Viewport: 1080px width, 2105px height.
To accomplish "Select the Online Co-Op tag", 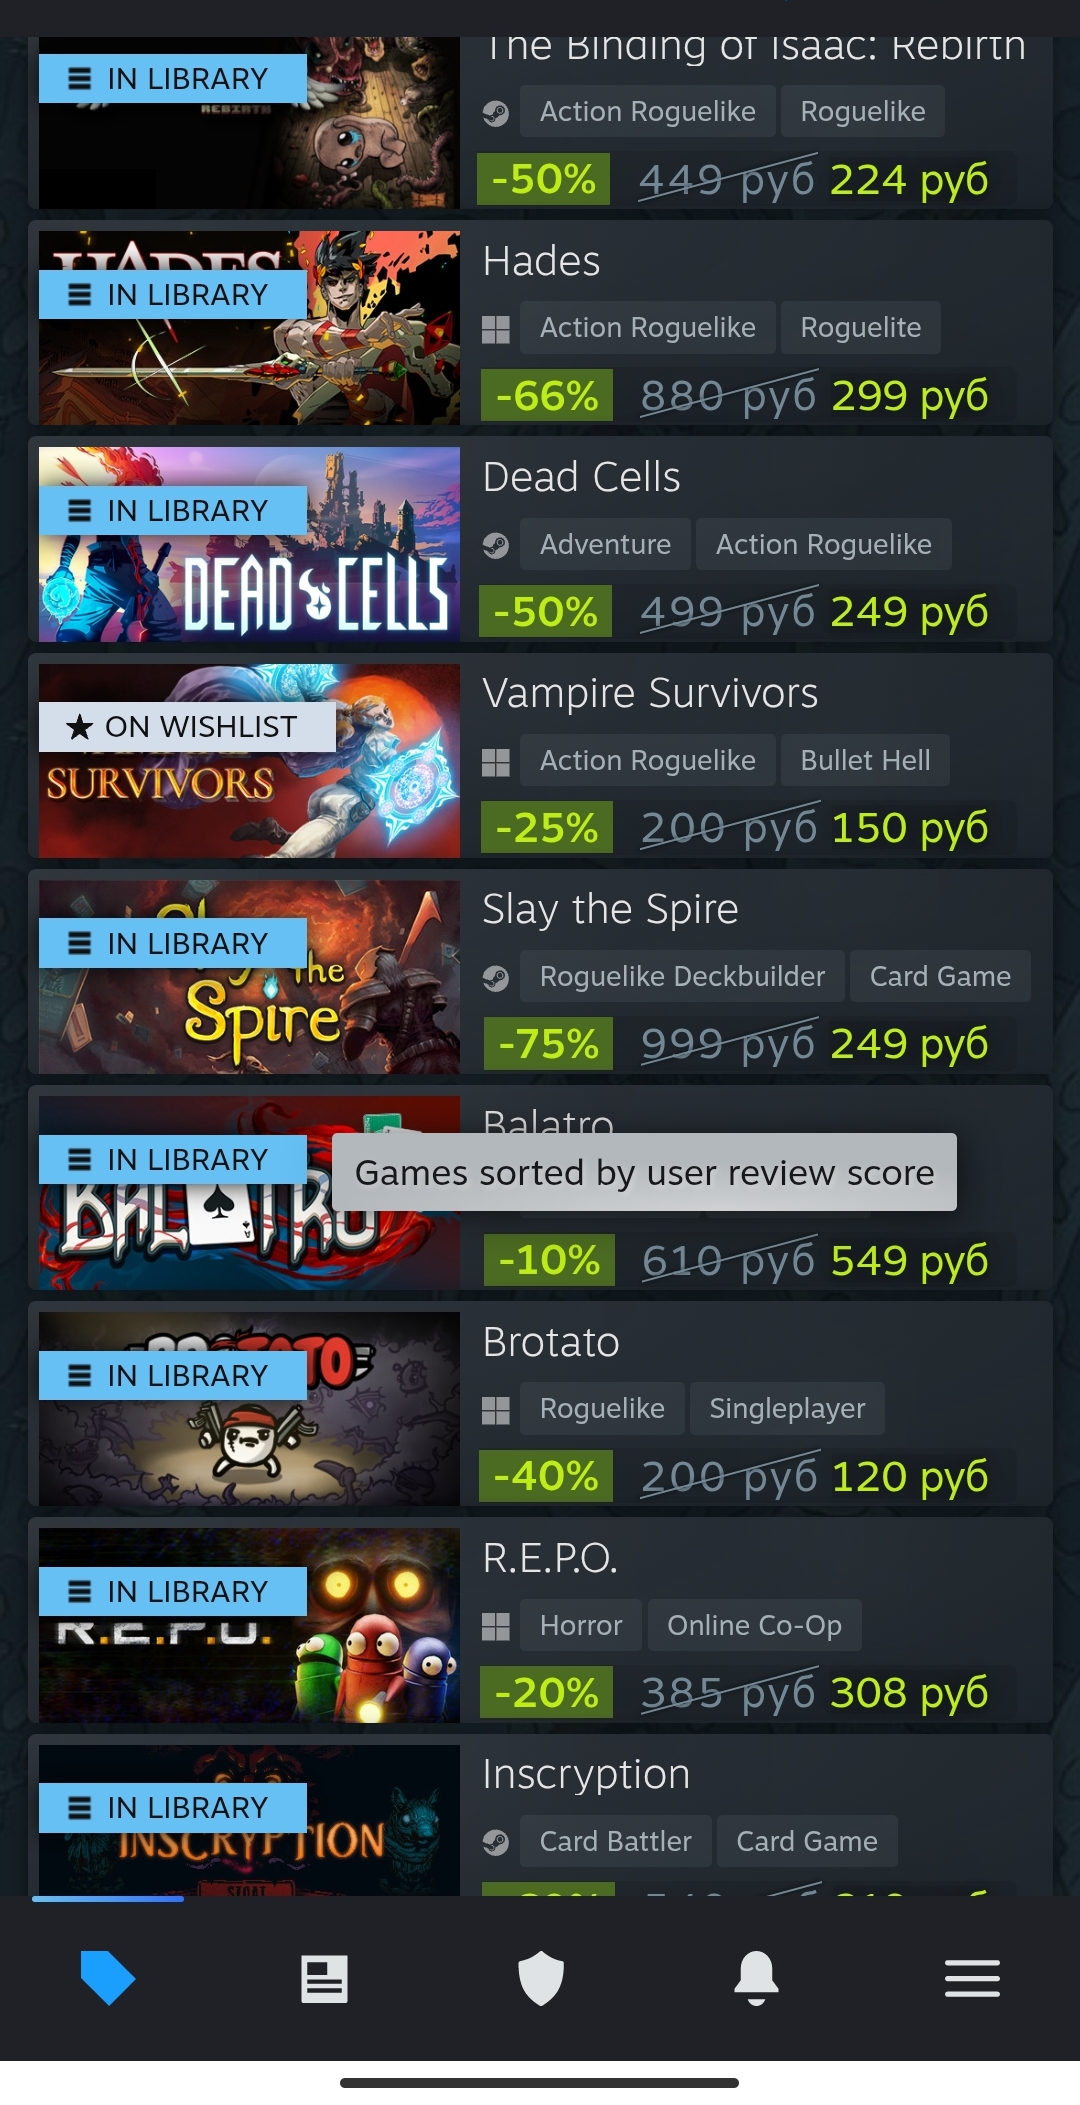I will [755, 1626].
